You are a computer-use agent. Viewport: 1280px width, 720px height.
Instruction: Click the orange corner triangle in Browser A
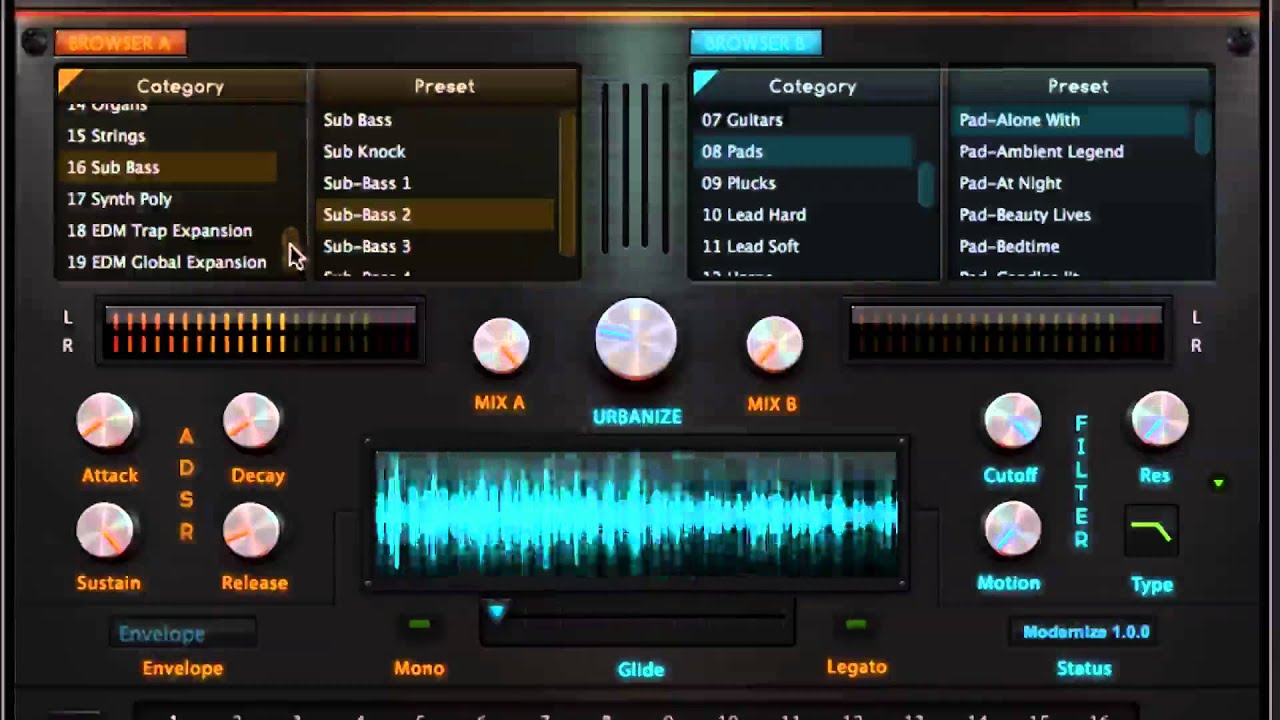[70, 81]
